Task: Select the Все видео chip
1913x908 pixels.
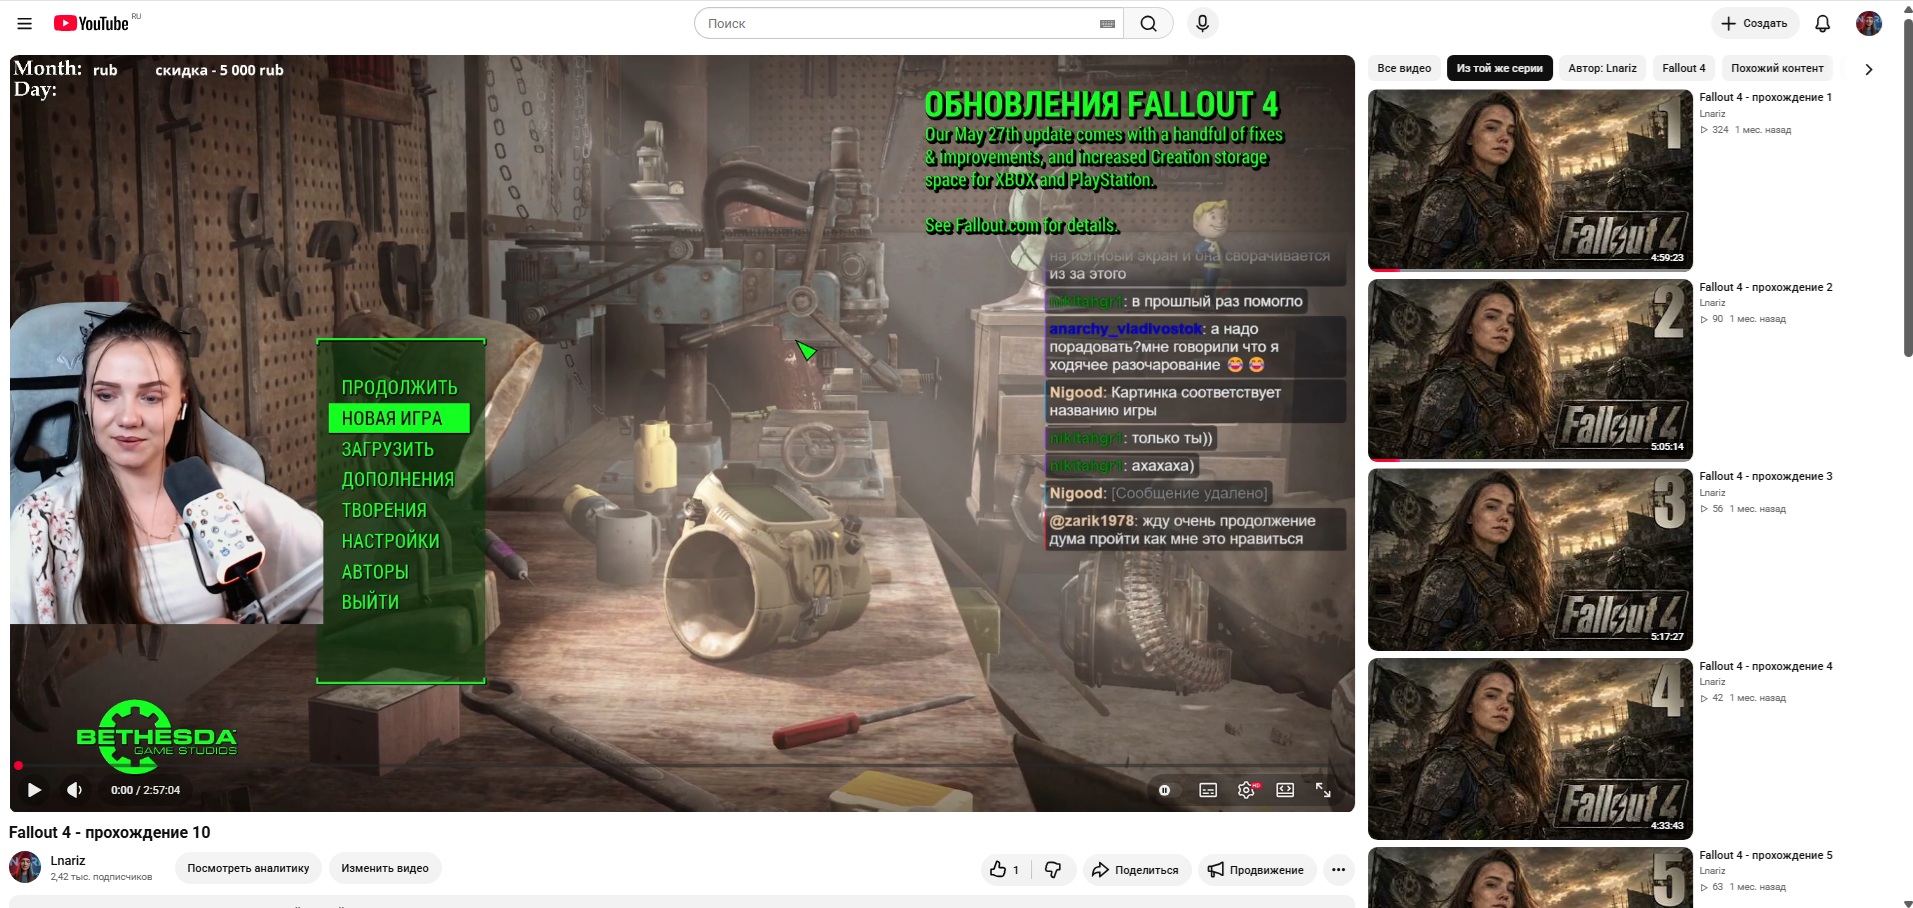Action: click(x=1404, y=68)
